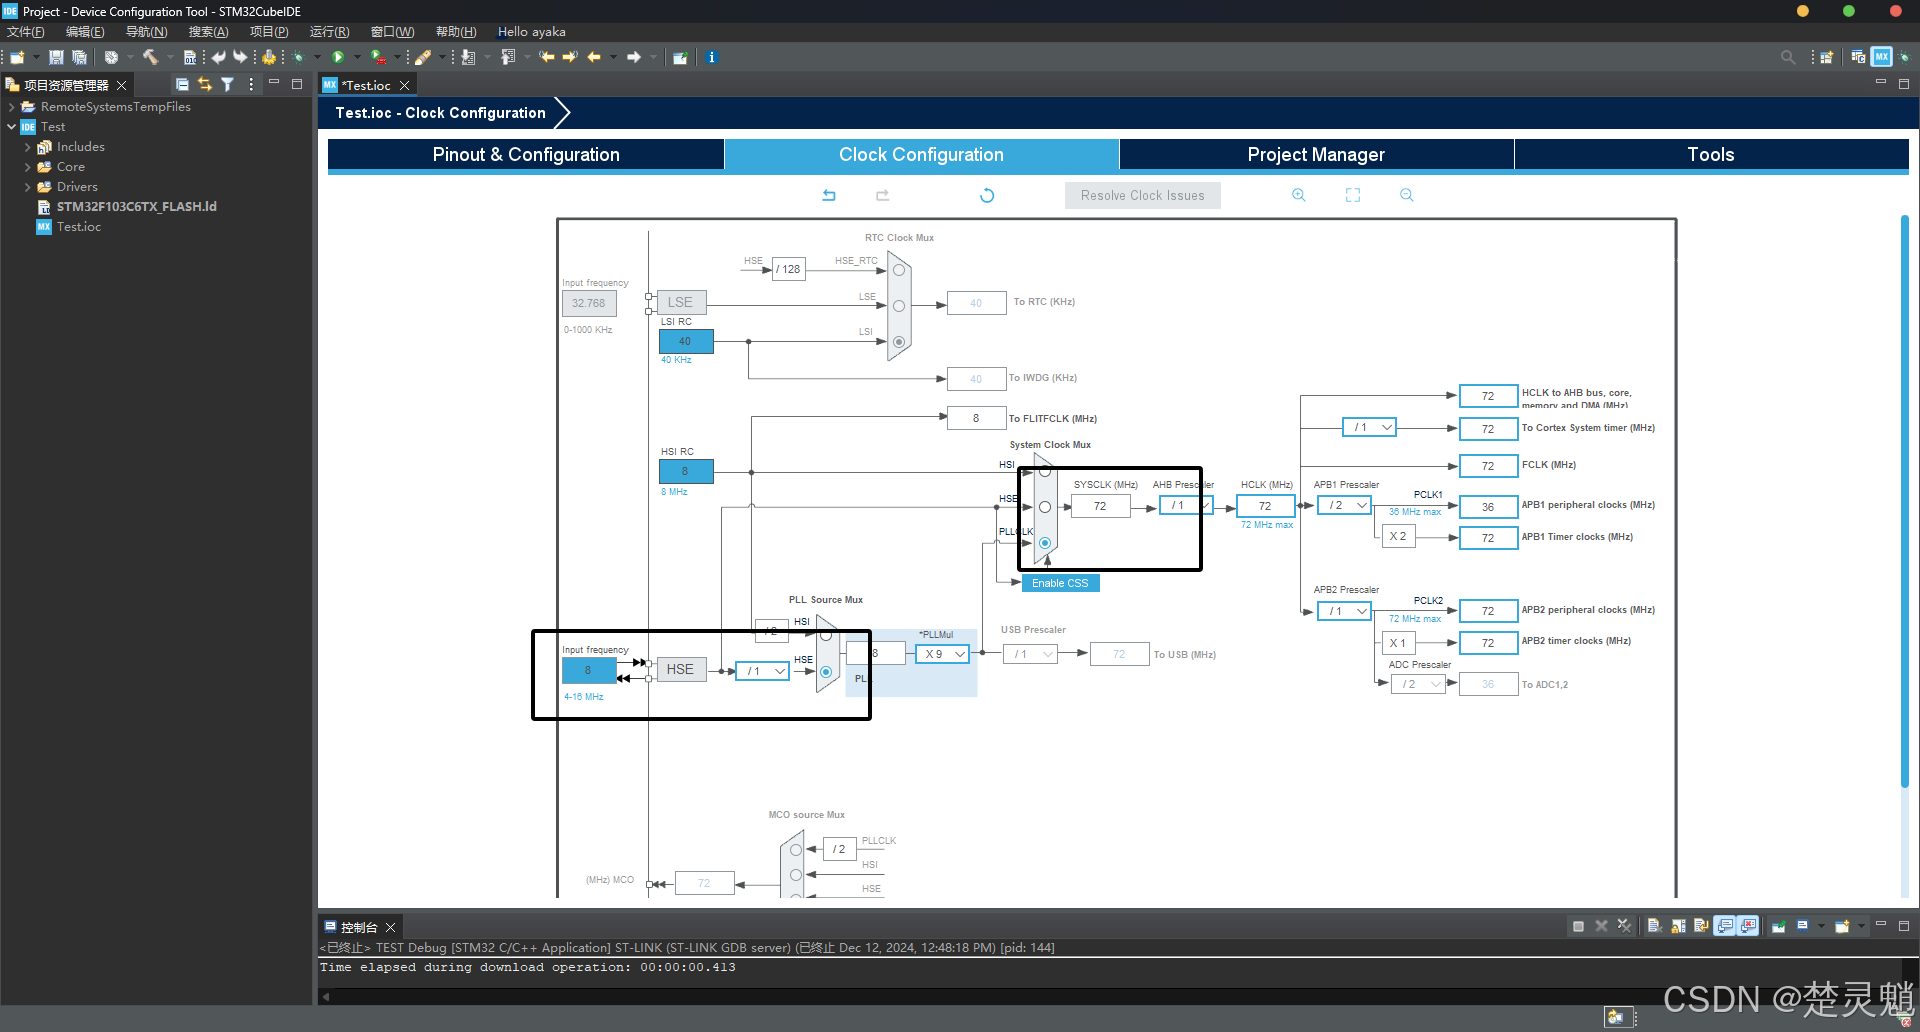
Task: Toggle the console scroll lock icon
Action: pyautogui.click(x=1678, y=926)
